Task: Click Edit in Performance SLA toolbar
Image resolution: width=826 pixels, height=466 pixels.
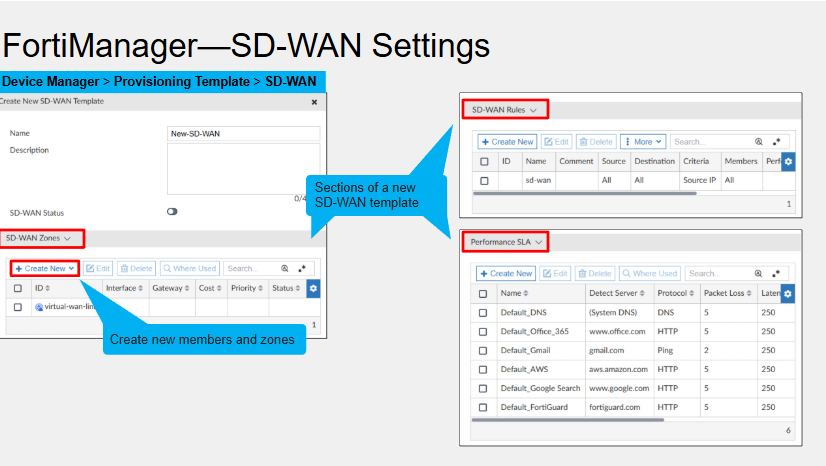Action: click(555, 274)
